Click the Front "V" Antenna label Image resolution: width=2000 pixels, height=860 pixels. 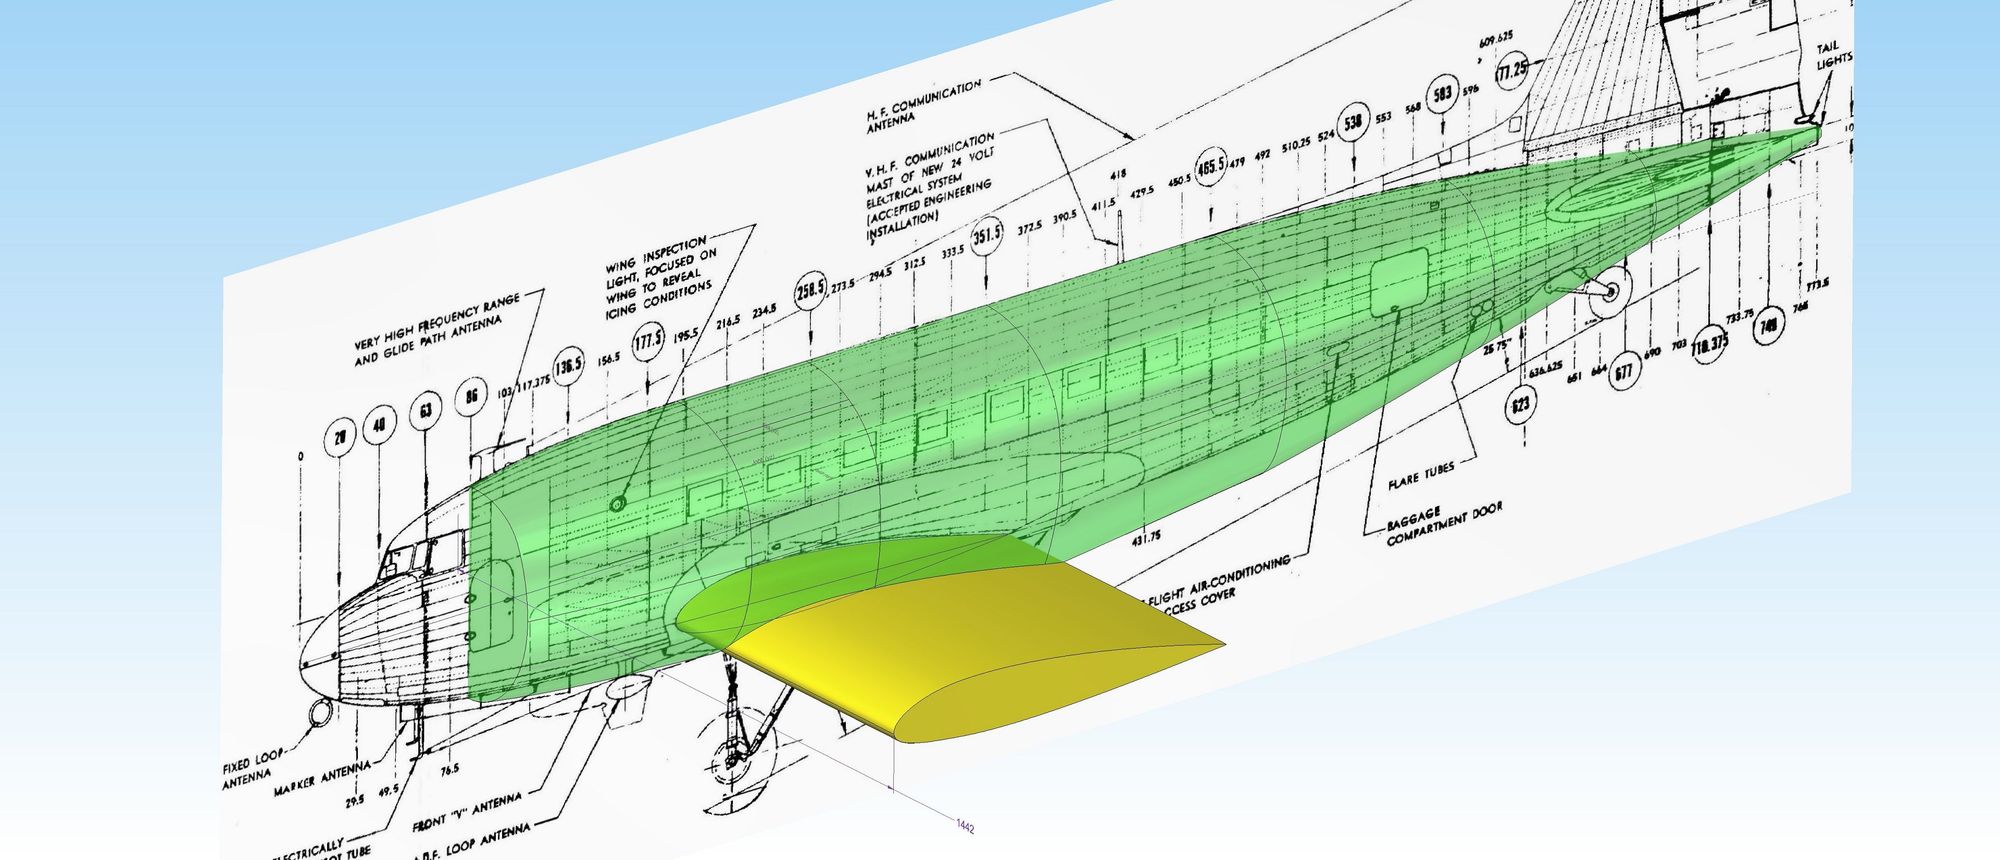tap(467, 812)
